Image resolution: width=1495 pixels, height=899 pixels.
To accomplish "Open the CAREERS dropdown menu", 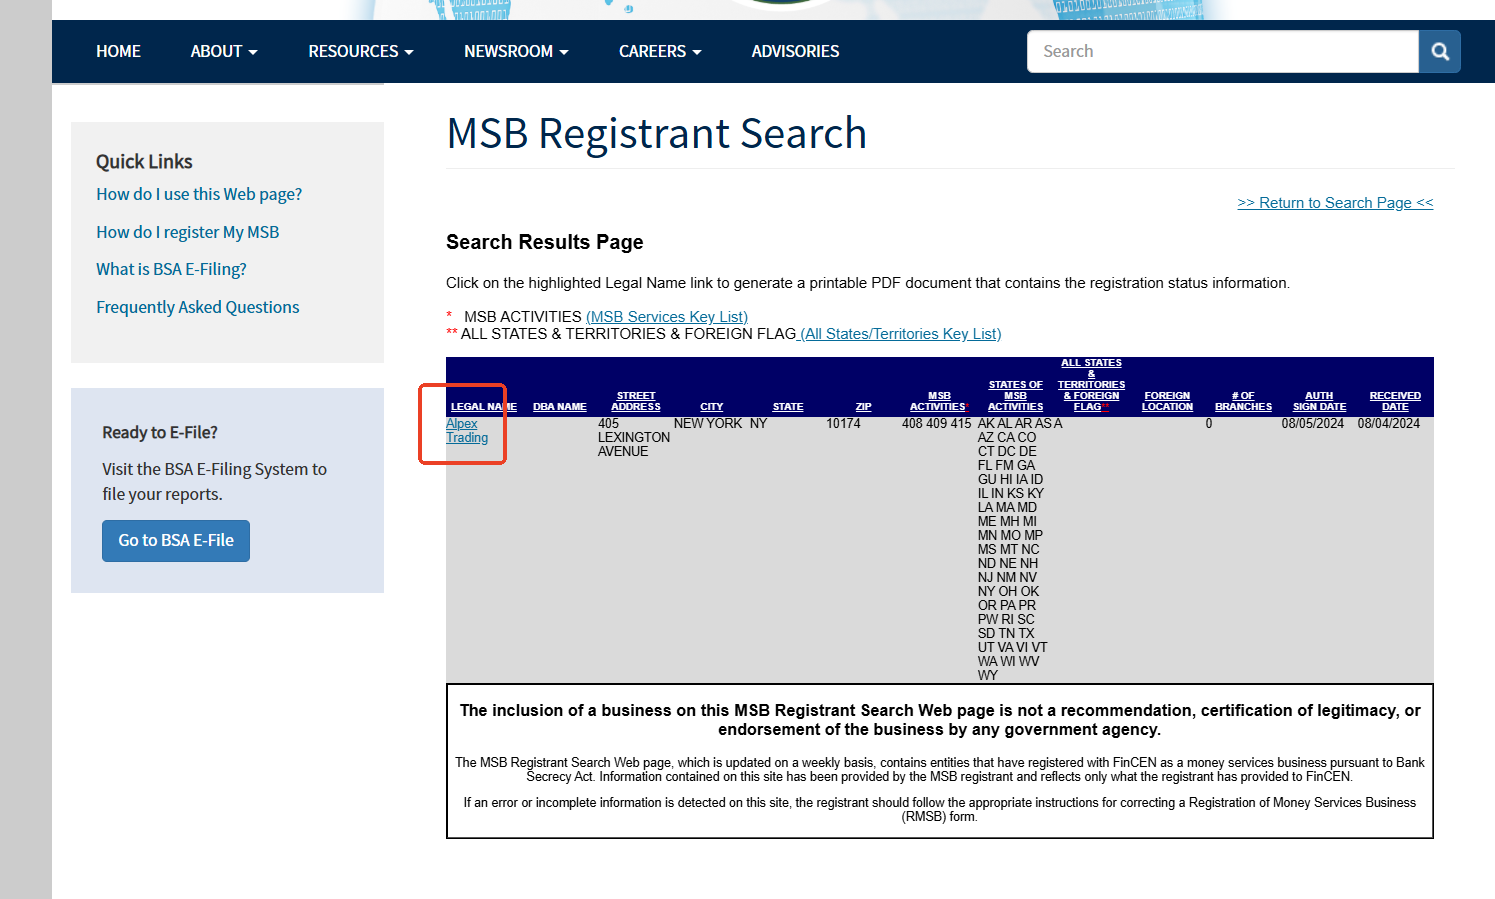I will 659,52.
